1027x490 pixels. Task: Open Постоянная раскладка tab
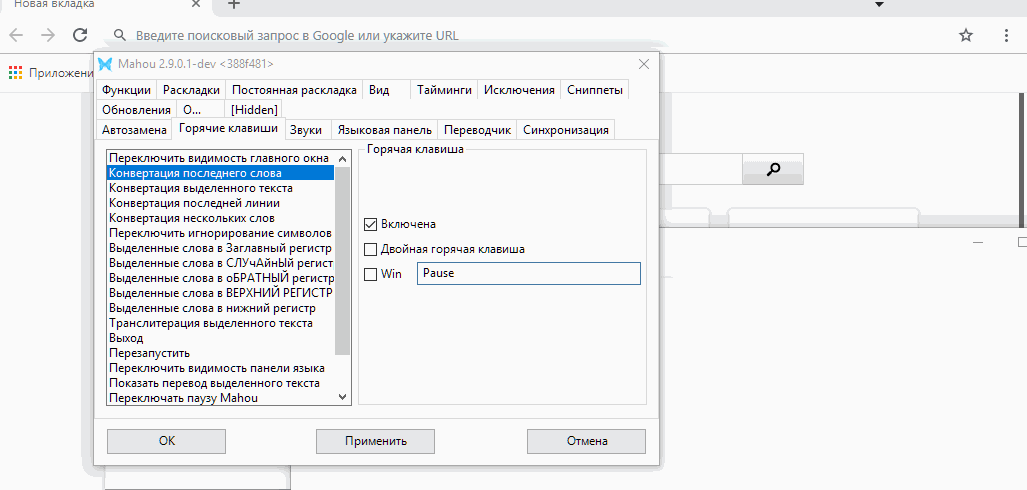(x=294, y=90)
